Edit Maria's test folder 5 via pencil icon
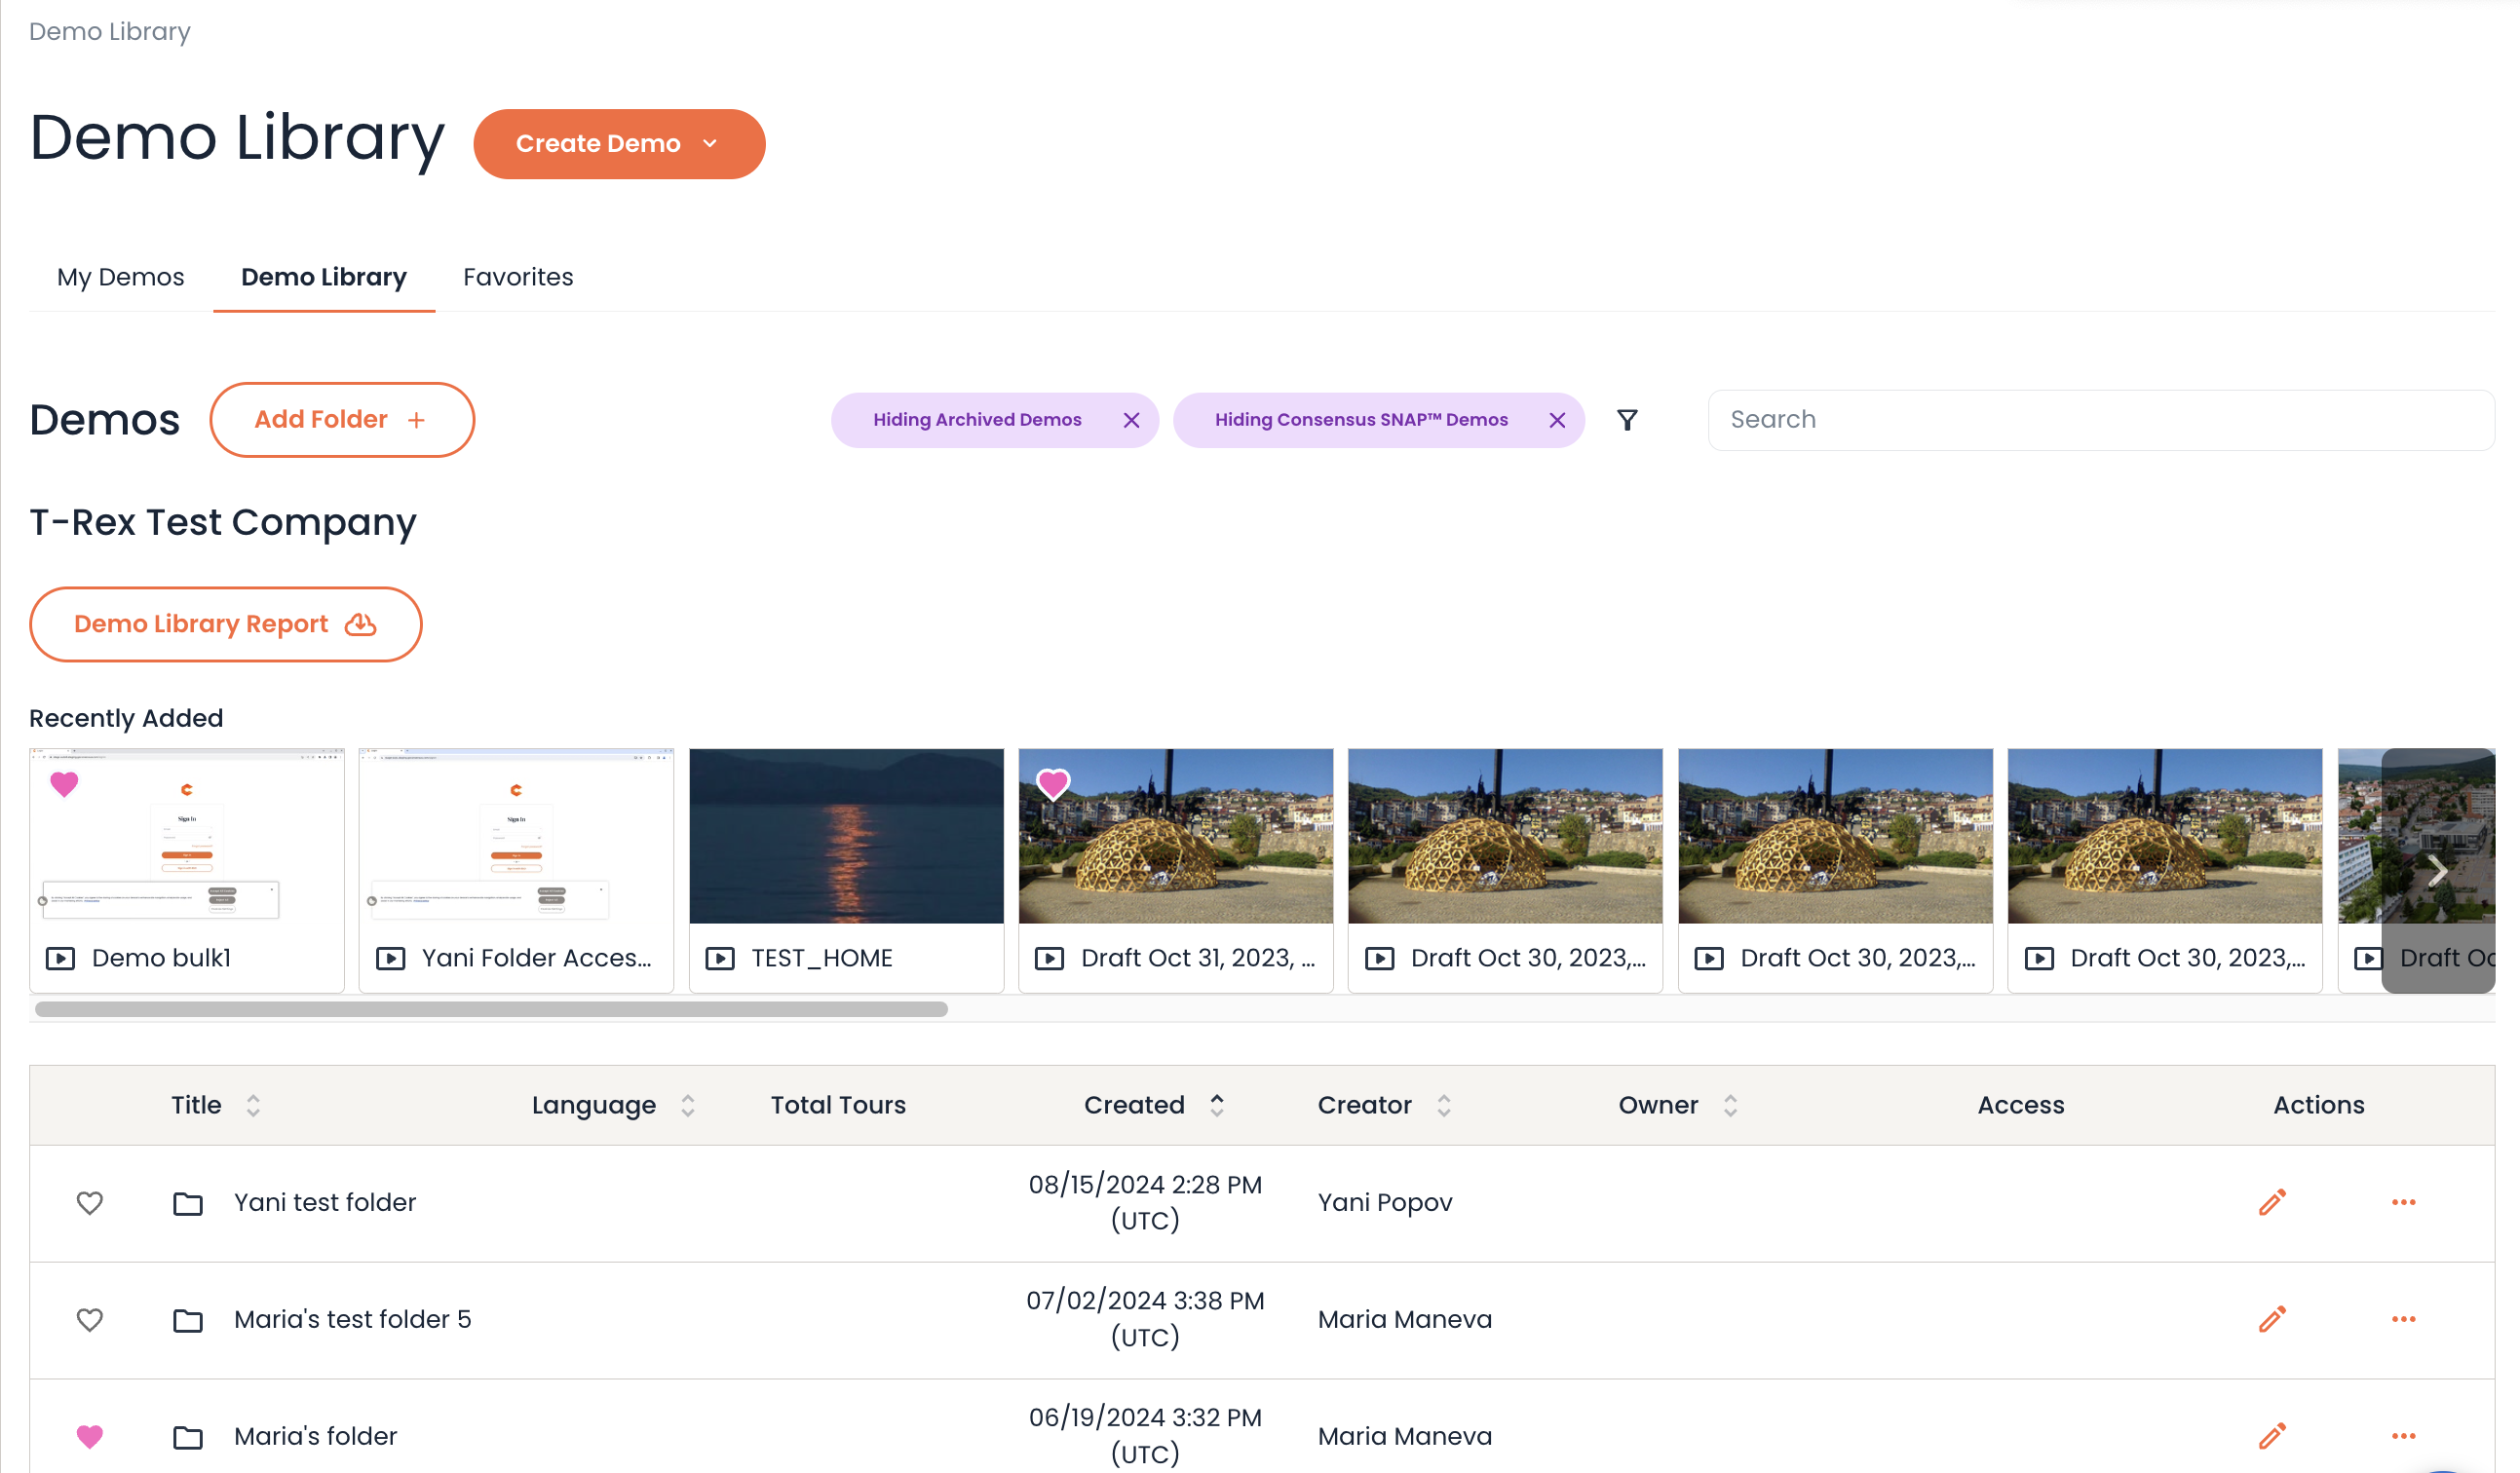Viewport: 2520px width, 1473px height. coord(2272,1319)
